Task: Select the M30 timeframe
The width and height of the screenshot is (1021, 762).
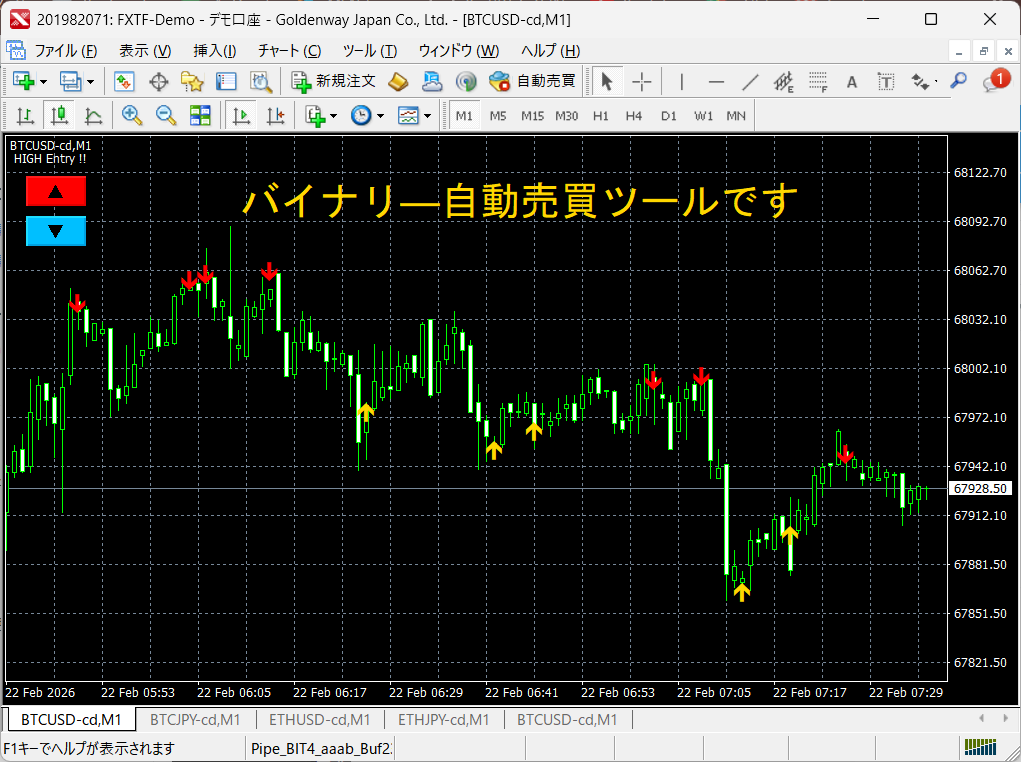Action: (566, 116)
